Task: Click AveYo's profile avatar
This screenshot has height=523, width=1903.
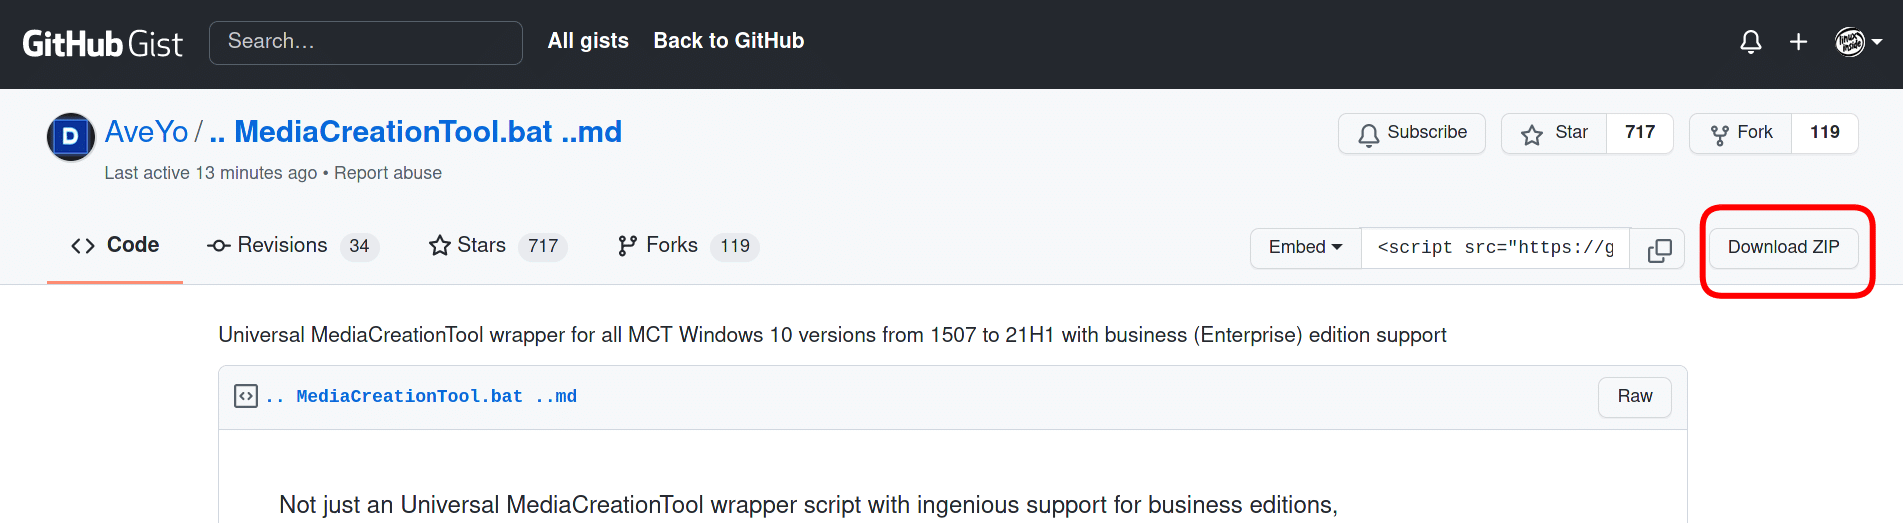Action: [x=71, y=137]
